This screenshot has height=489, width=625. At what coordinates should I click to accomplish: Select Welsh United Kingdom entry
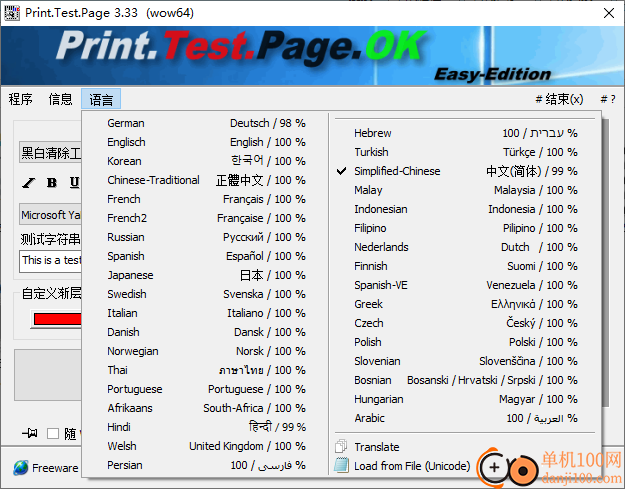tap(206, 446)
